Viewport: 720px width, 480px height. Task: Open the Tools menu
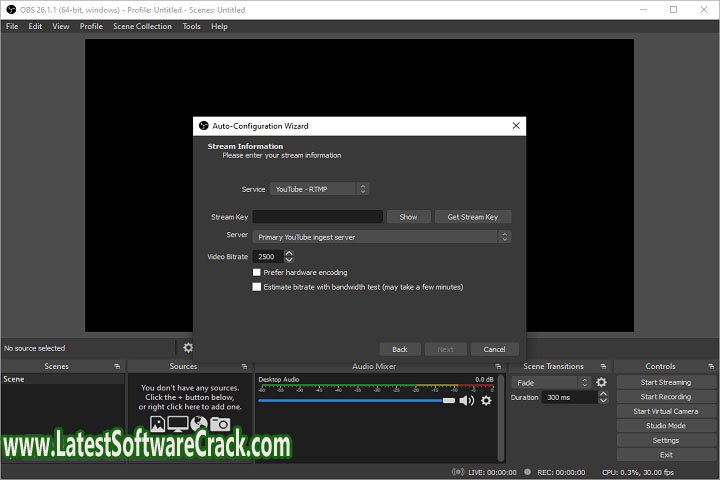pos(191,27)
